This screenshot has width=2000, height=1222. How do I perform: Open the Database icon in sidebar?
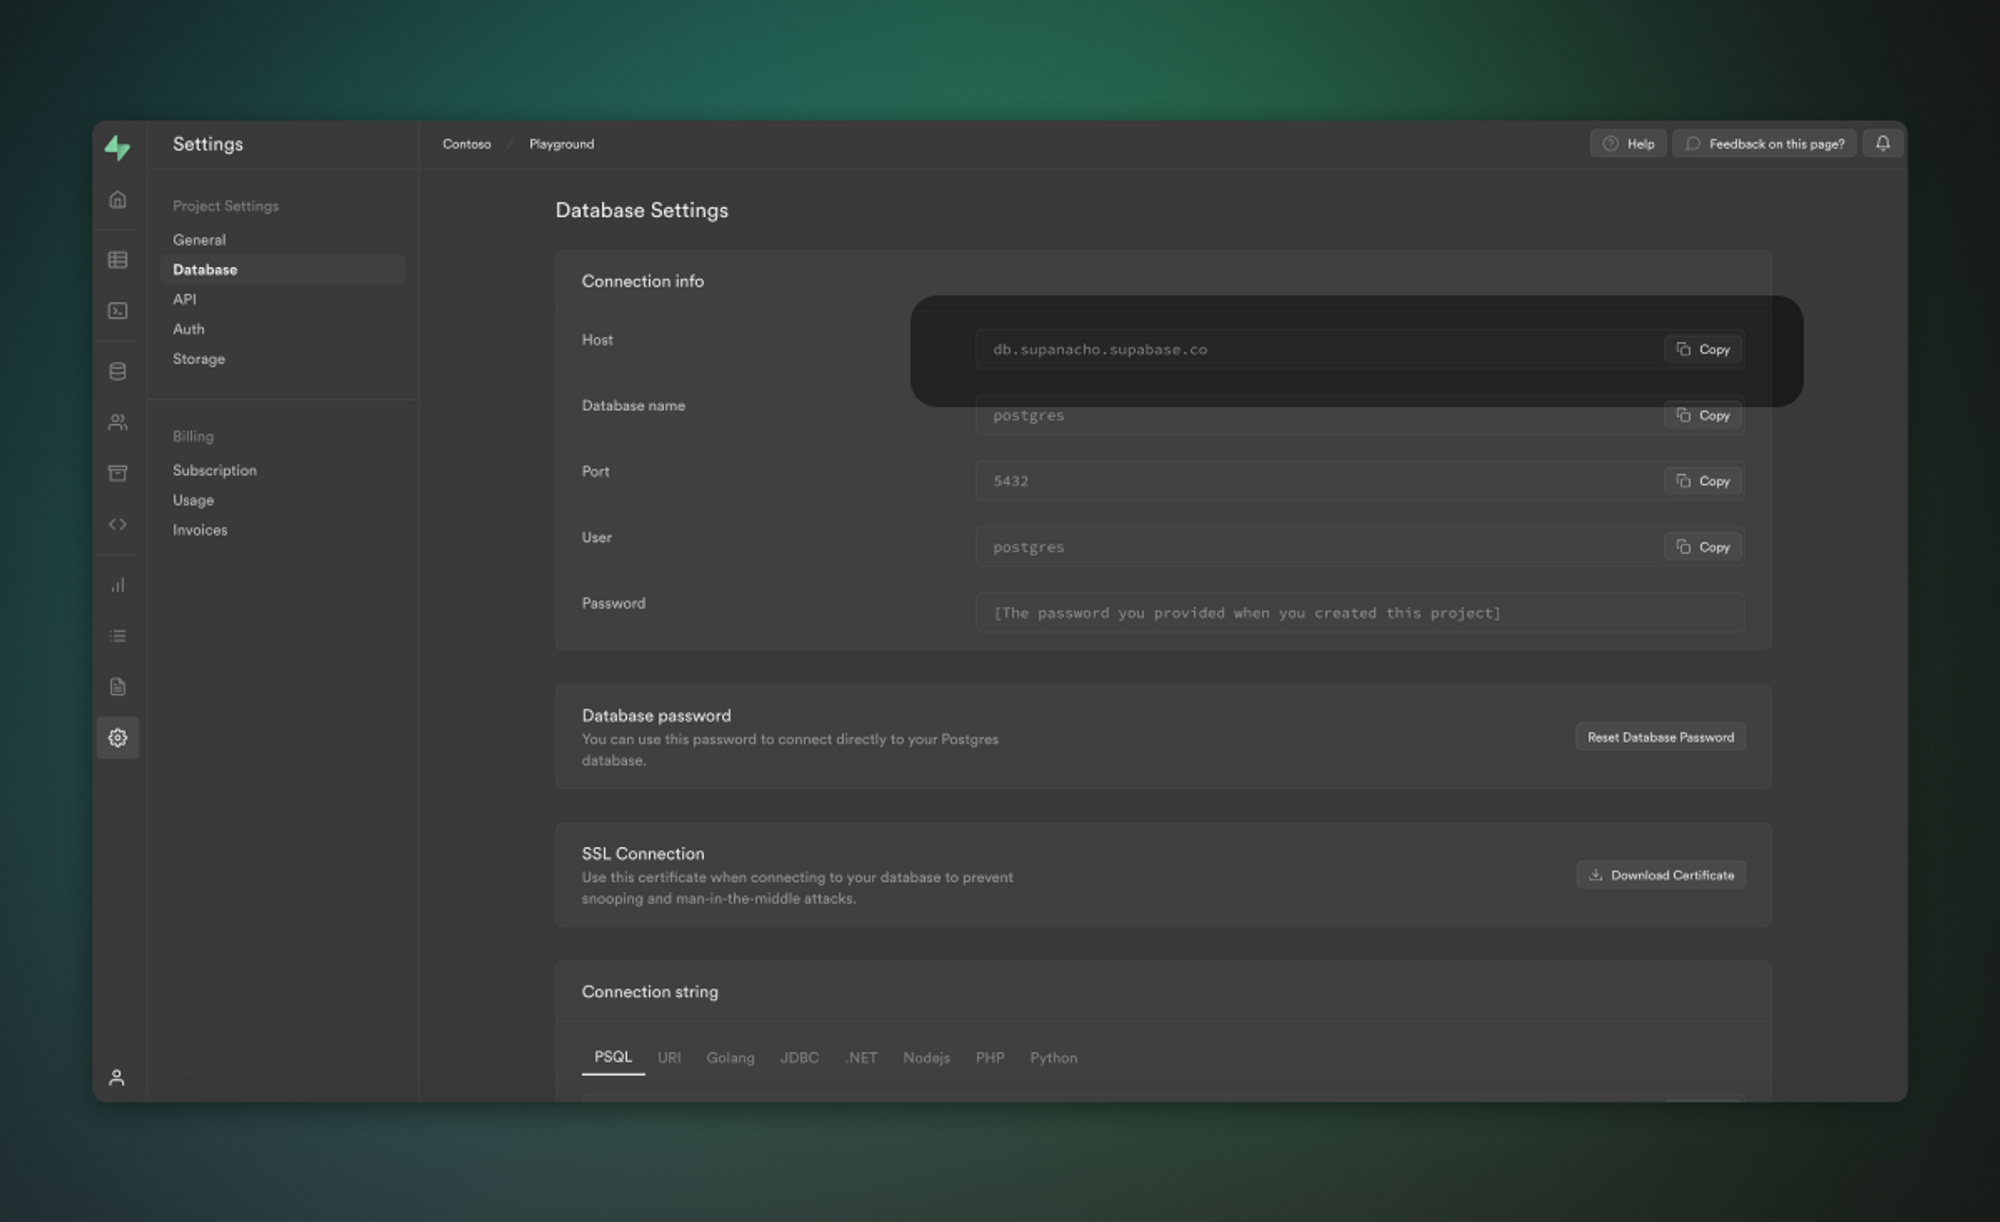(117, 372)
